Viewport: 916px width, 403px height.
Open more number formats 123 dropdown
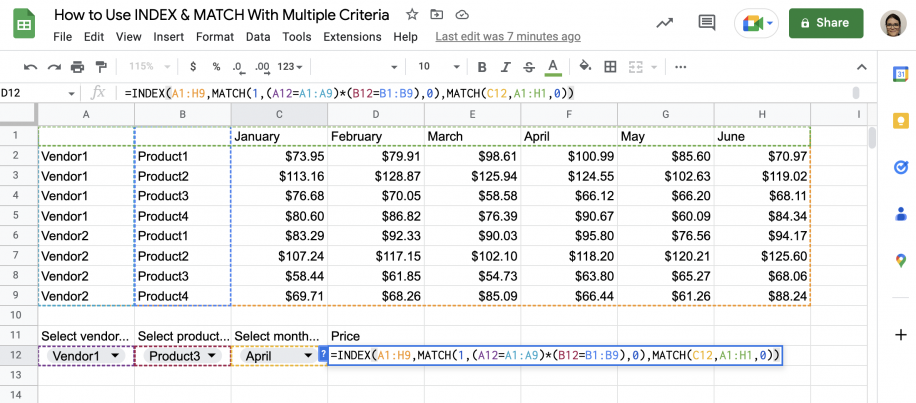tap(290, 67)
